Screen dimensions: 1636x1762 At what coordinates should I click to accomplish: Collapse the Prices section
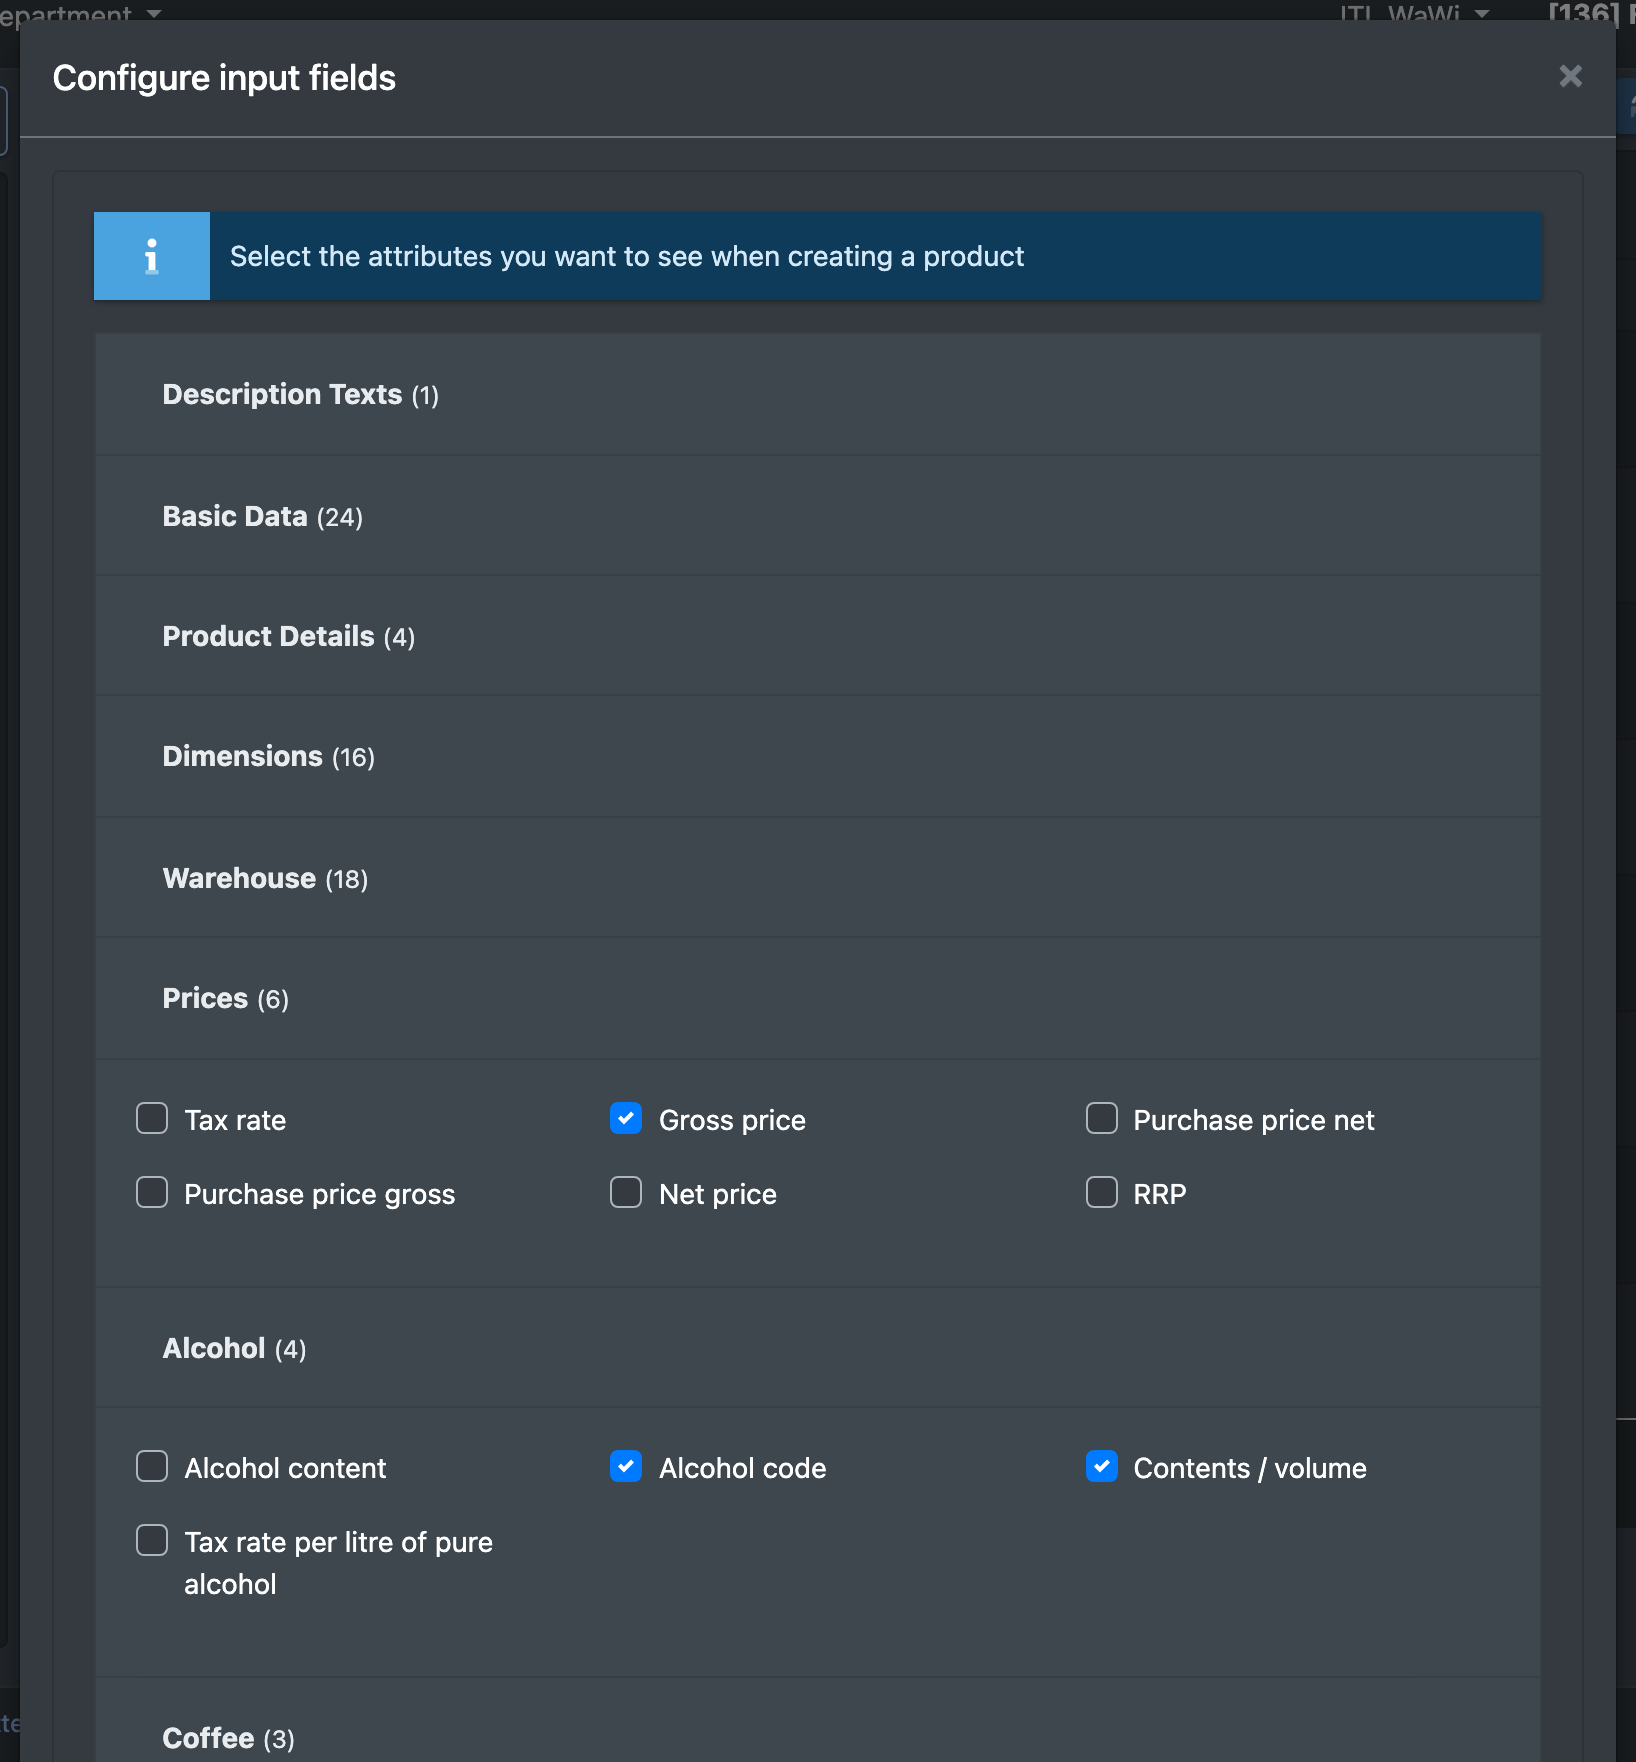click(817, 999)
